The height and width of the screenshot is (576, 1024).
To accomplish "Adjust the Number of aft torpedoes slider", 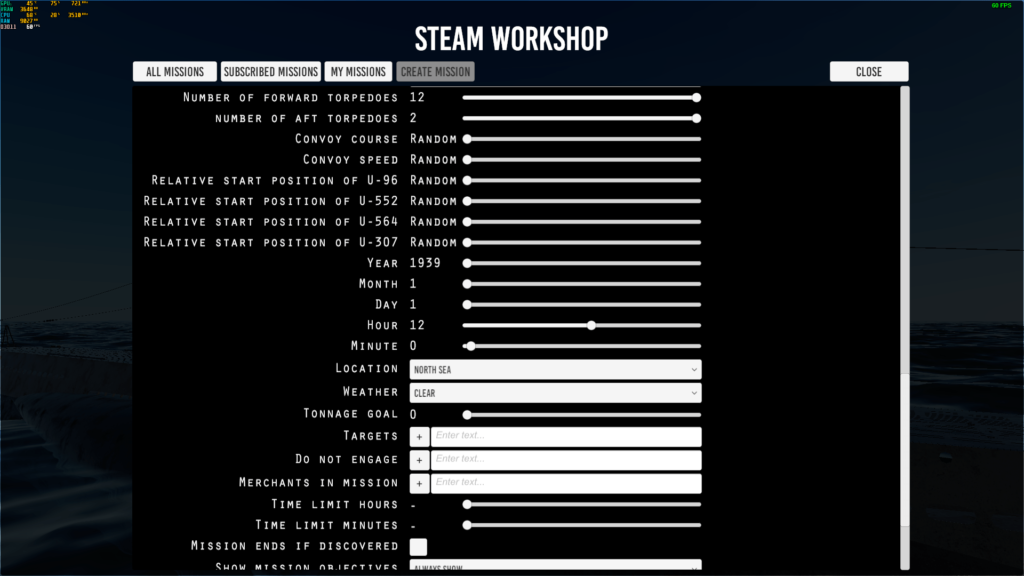I will pos(581,119).
